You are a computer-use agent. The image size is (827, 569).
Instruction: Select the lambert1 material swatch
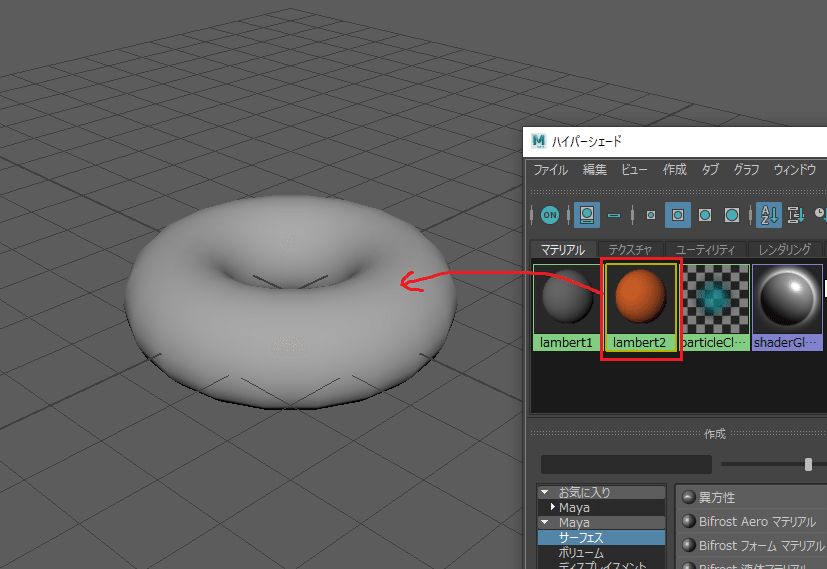(x=566, y=307)
